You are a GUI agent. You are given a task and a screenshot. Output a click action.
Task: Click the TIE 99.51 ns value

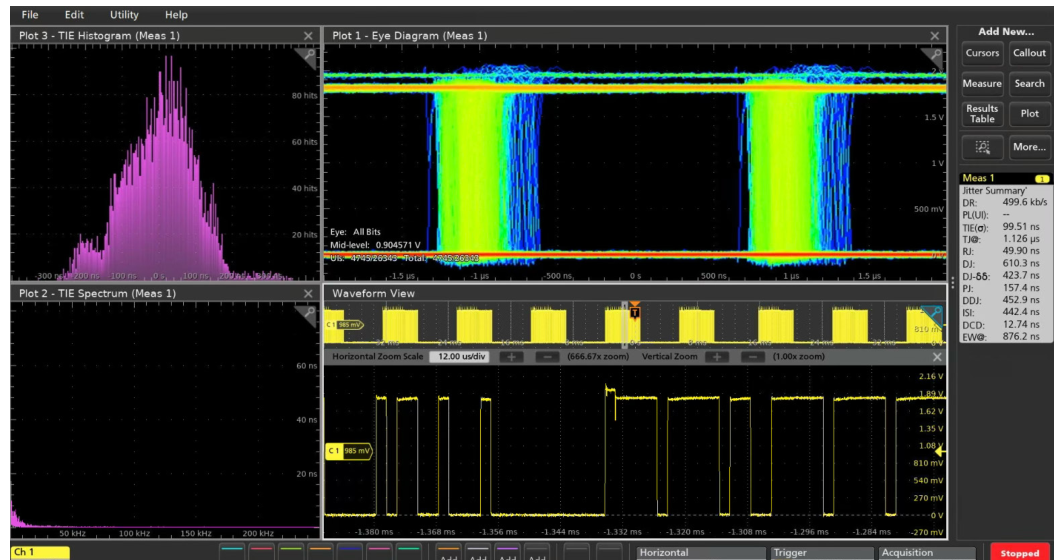[x=1022, y=227]
